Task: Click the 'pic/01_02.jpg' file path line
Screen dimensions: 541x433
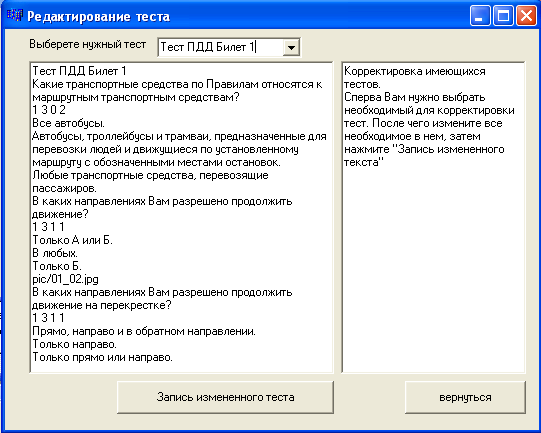Action: 66,279
